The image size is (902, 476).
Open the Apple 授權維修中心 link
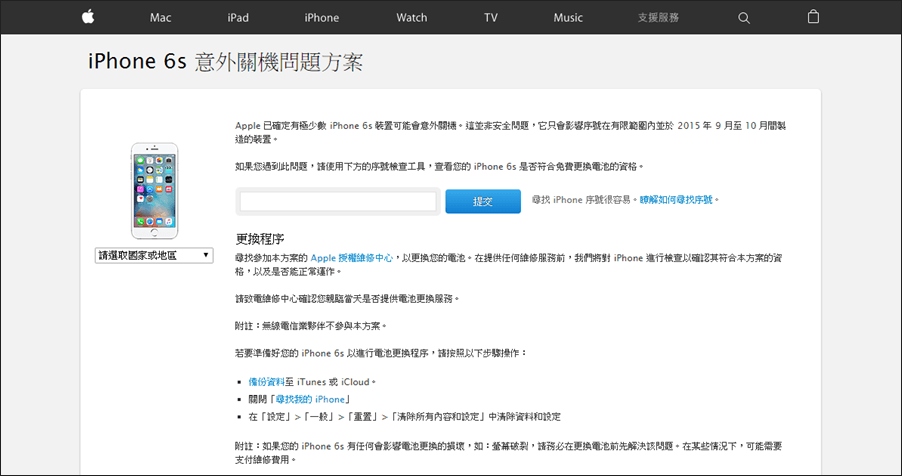coord(351,258)
